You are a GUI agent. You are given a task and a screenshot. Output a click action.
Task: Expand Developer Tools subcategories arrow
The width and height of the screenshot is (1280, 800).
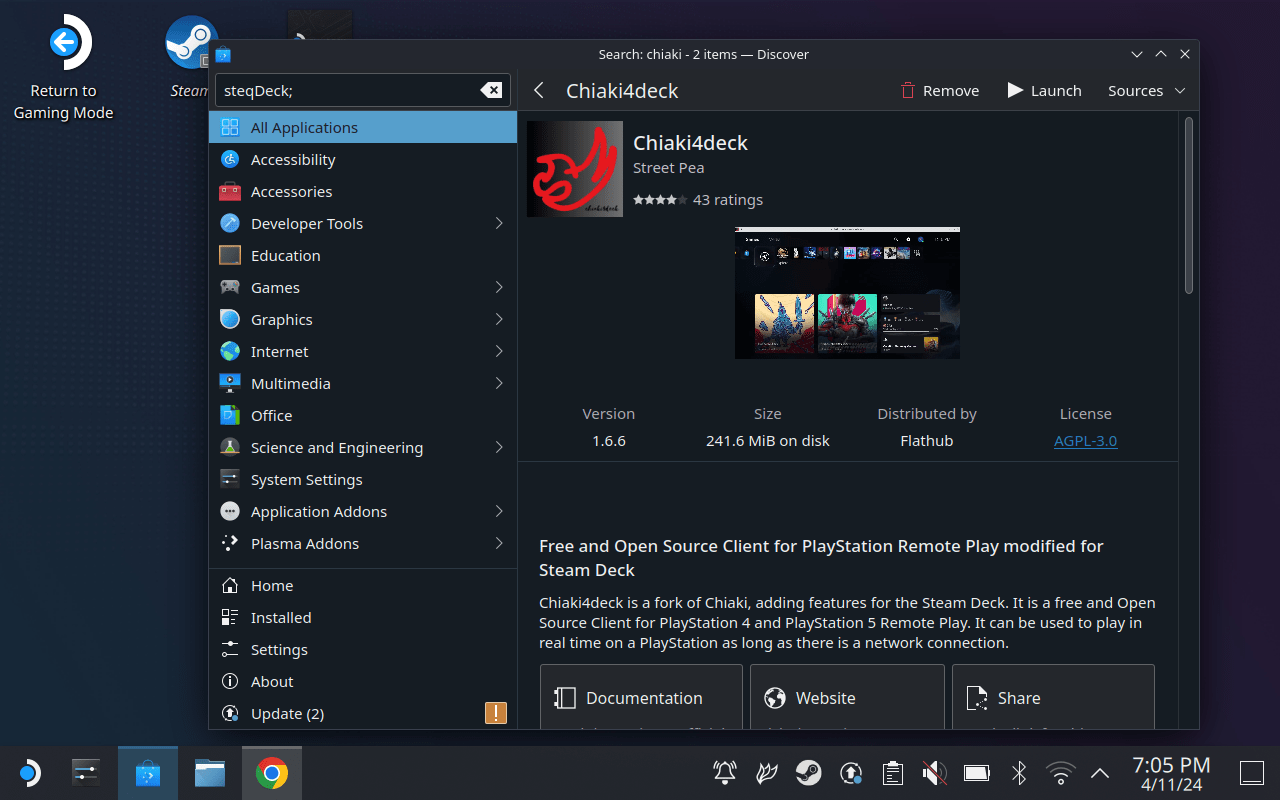pyautogui.click(x=499, y=223)
